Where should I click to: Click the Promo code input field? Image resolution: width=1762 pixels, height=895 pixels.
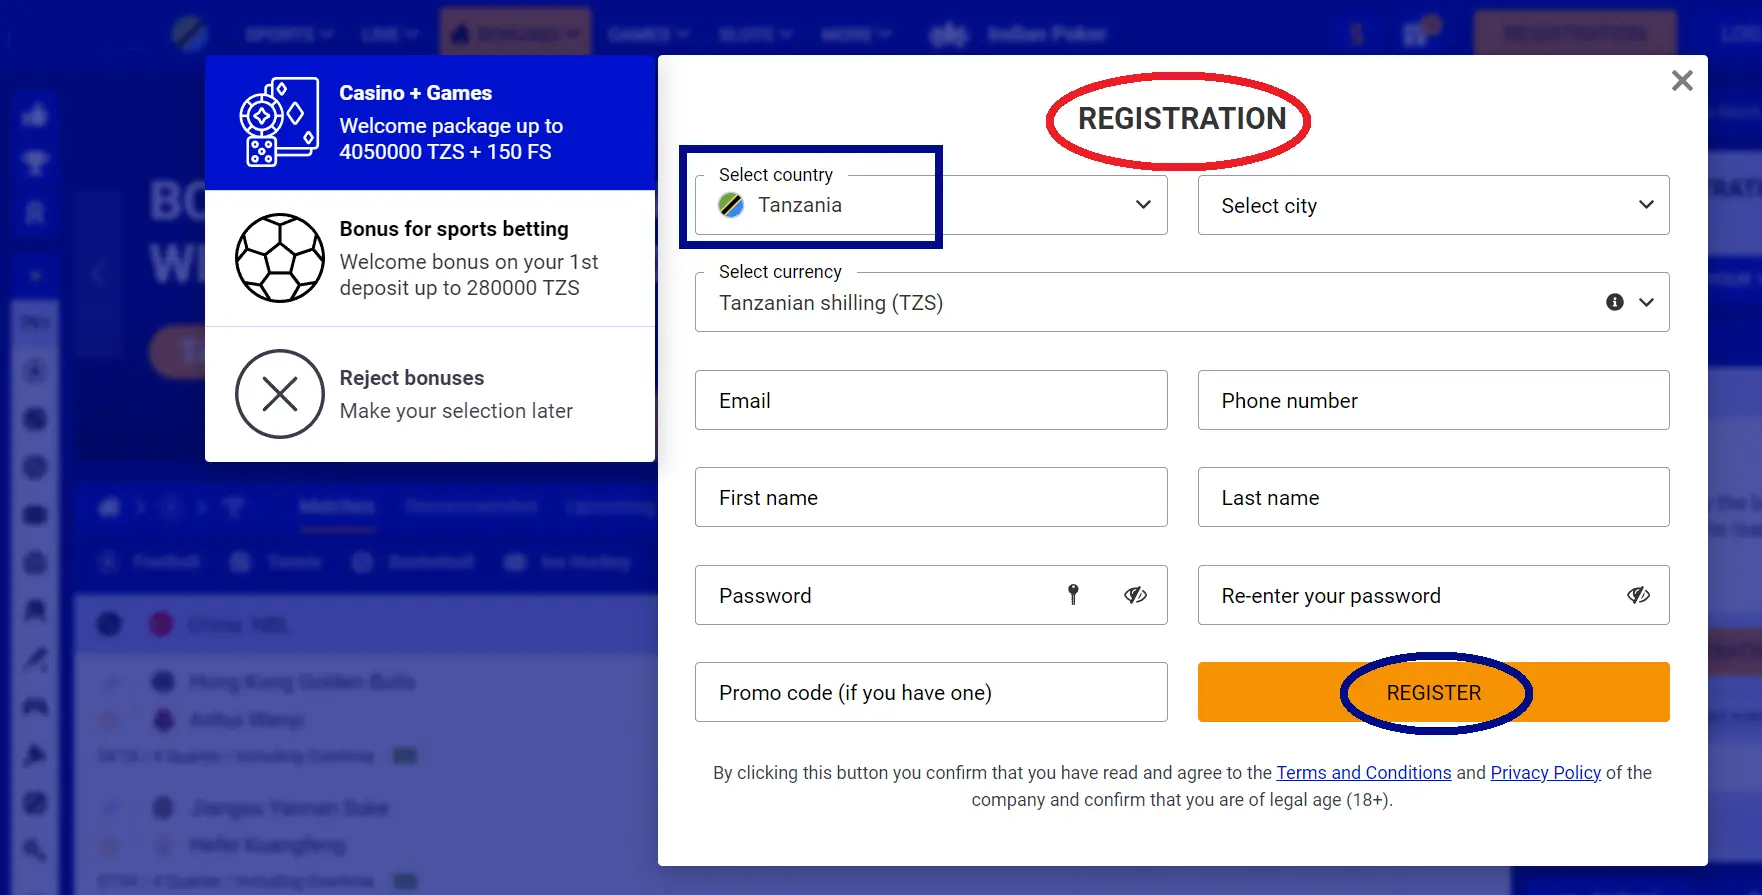click(930, 692)
